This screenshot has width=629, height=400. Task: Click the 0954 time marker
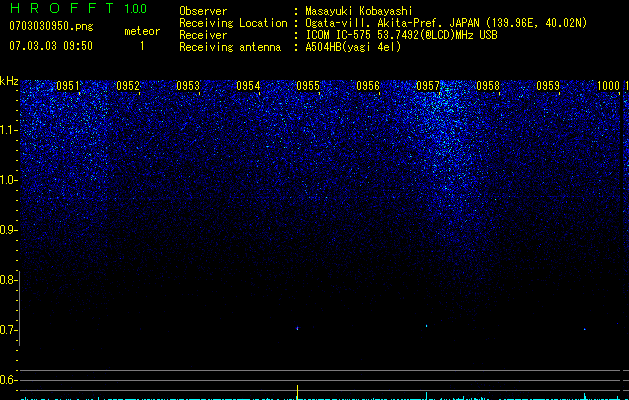(x=248, y=86)
